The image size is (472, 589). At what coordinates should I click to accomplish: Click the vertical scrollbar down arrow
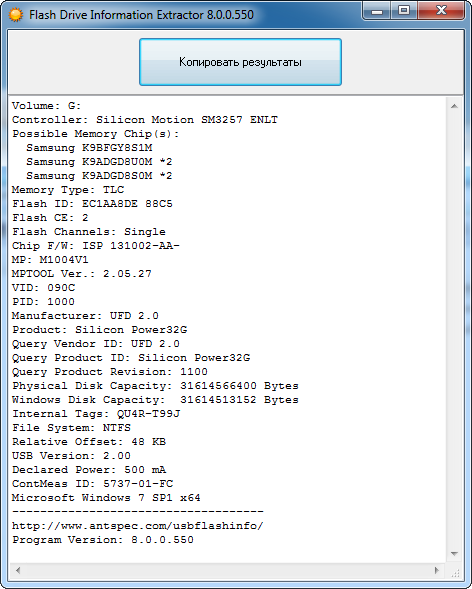(x=454, y=554)
